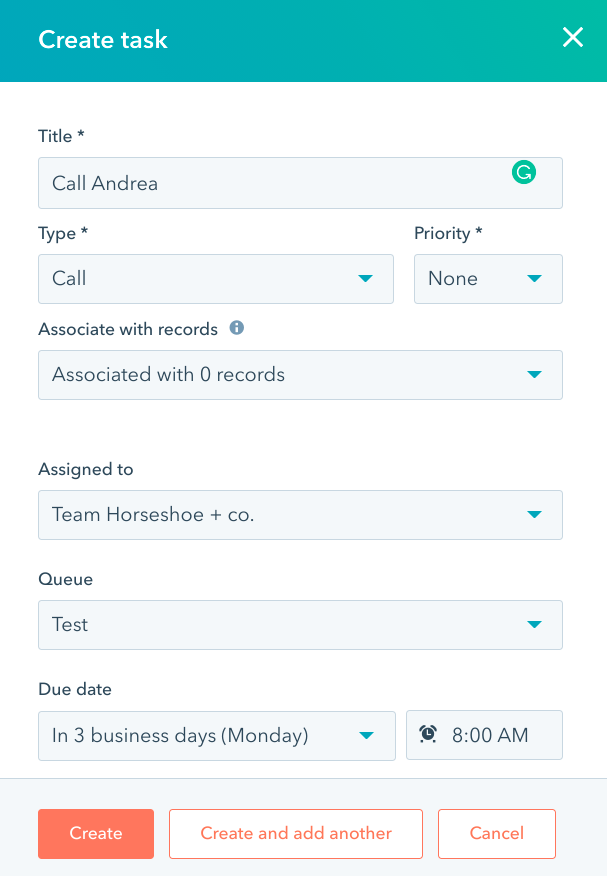Click the chevron on the Assigned to selector
This screenshot has width=607, height=876.
pyautogui.click(x=534, y=514)
